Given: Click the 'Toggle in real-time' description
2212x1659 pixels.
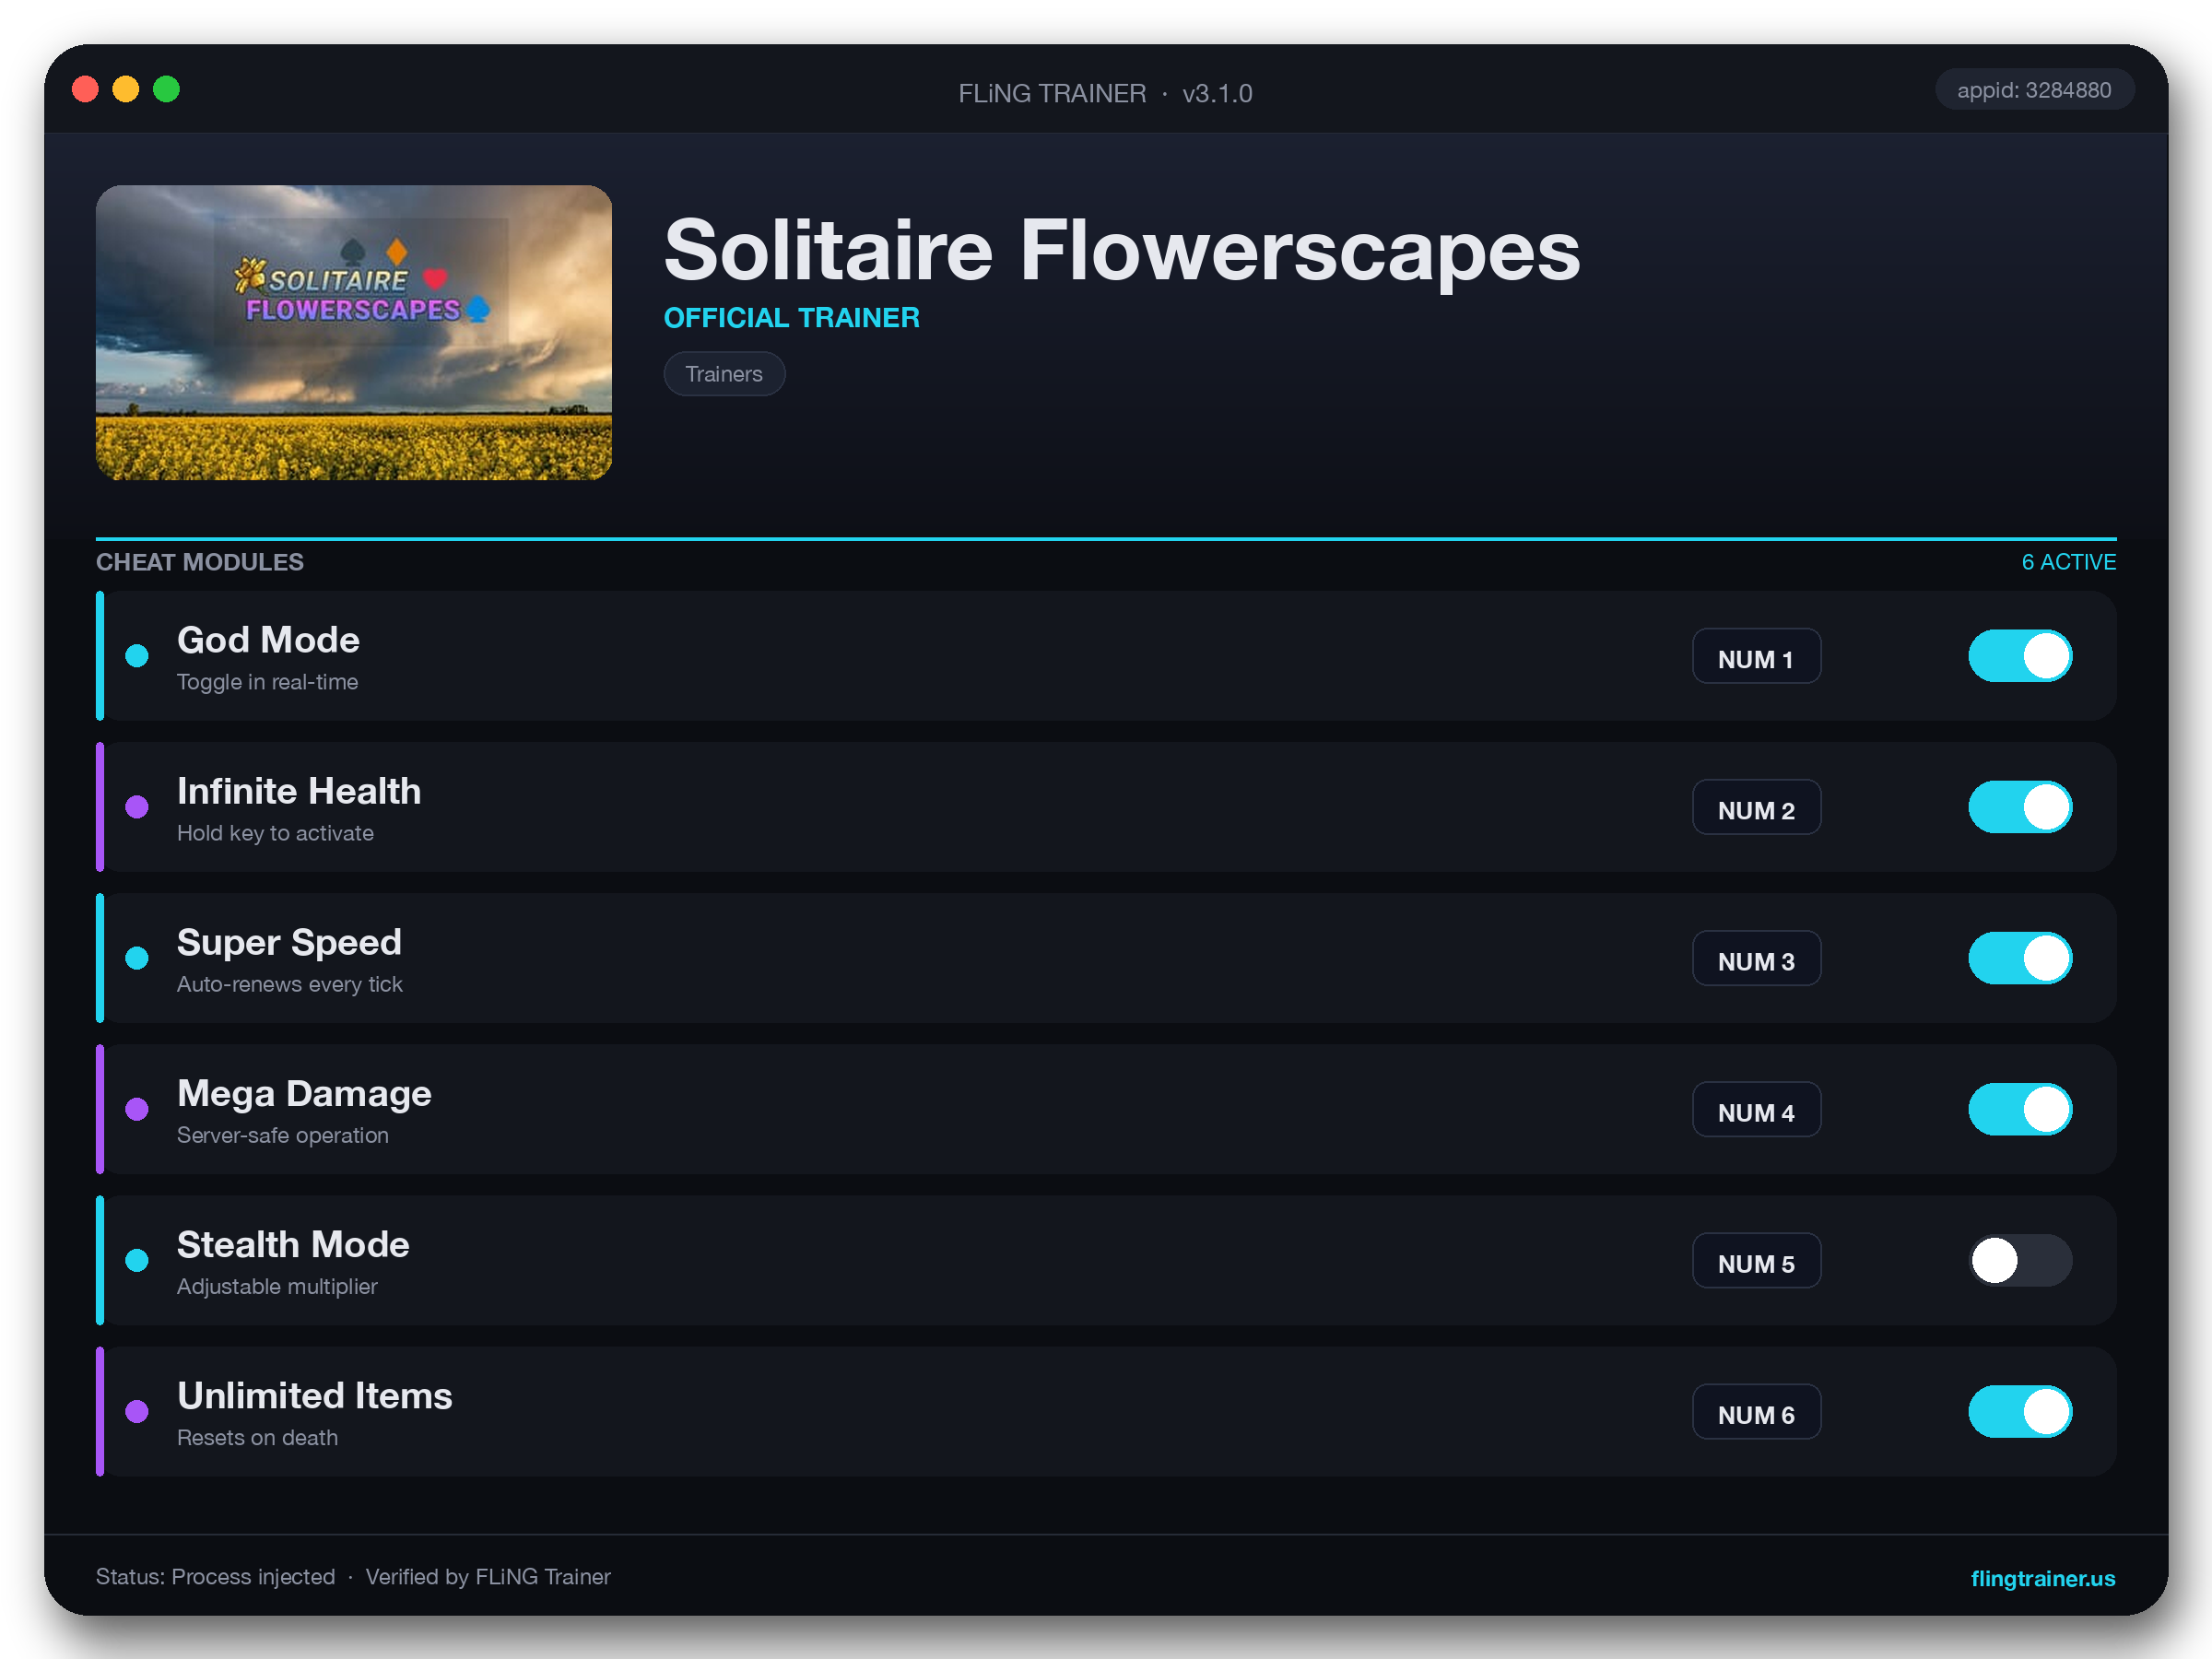Looking at the screenshot, I should [x=267, y=682].
